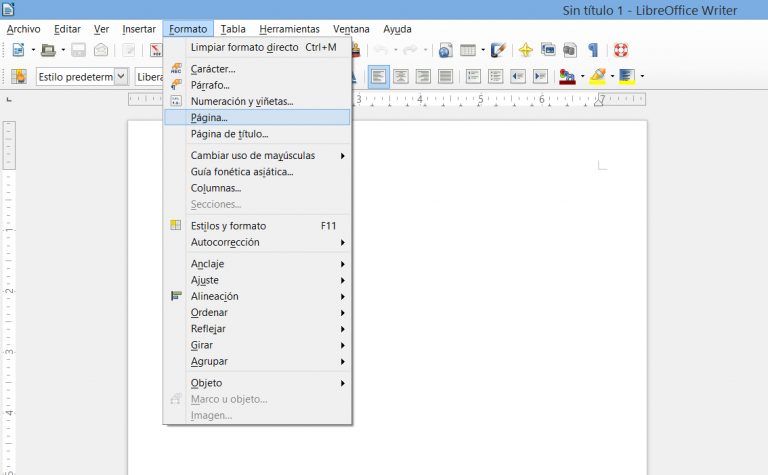Expand the Girar submenu
The height and width of the screenshot is (475, 768).
pos(258,345)
